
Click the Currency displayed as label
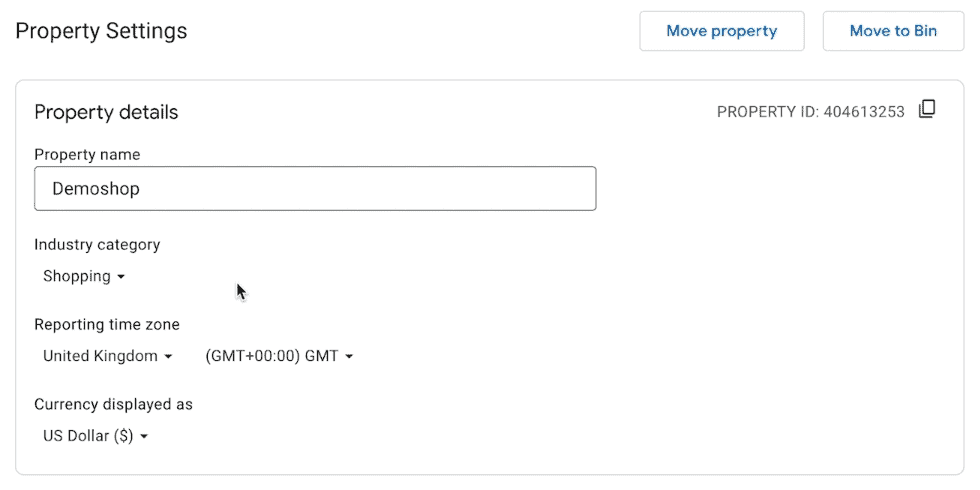(113, 404)
